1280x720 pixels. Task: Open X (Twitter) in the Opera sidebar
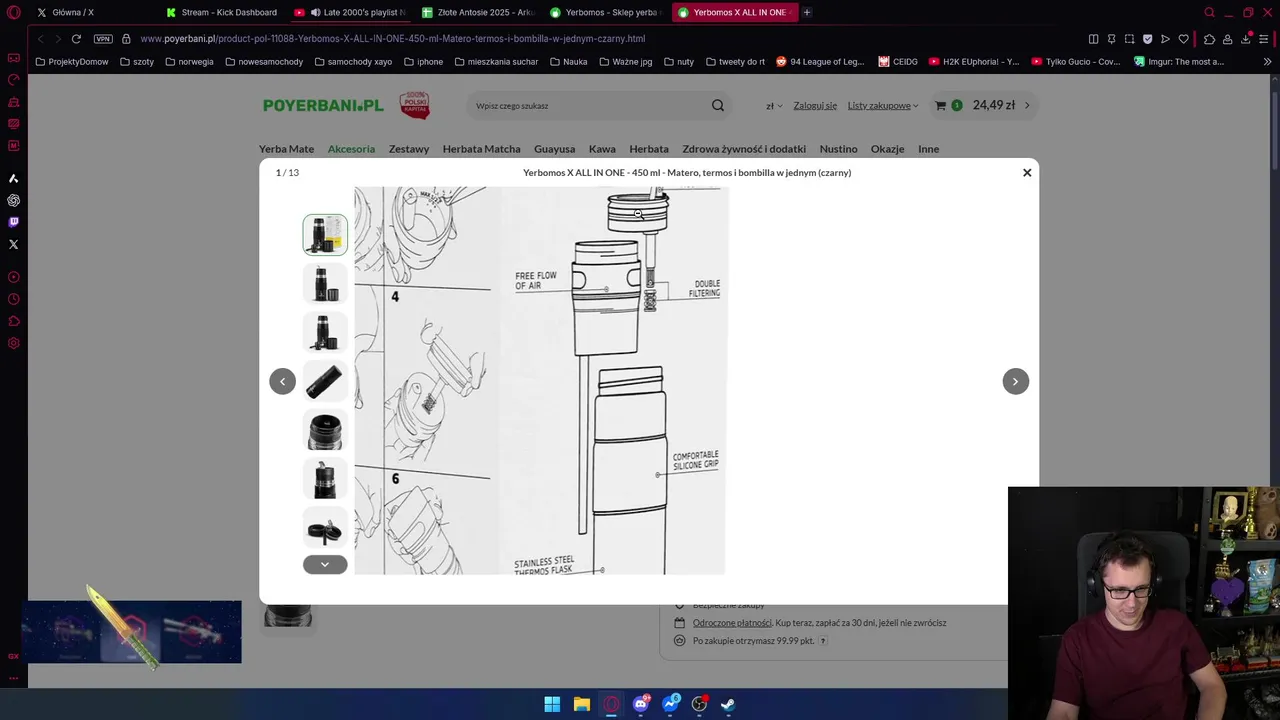coord(13,244)
